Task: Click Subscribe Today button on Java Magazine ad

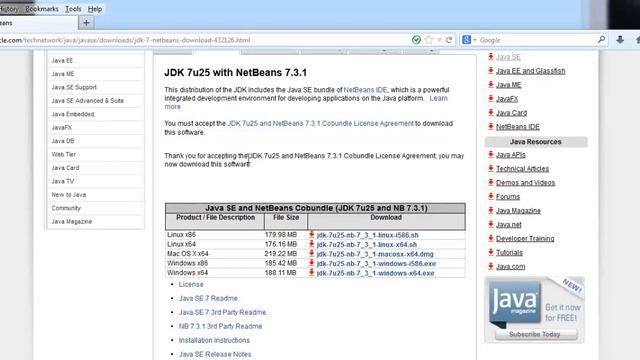Action: click(536, 334)
